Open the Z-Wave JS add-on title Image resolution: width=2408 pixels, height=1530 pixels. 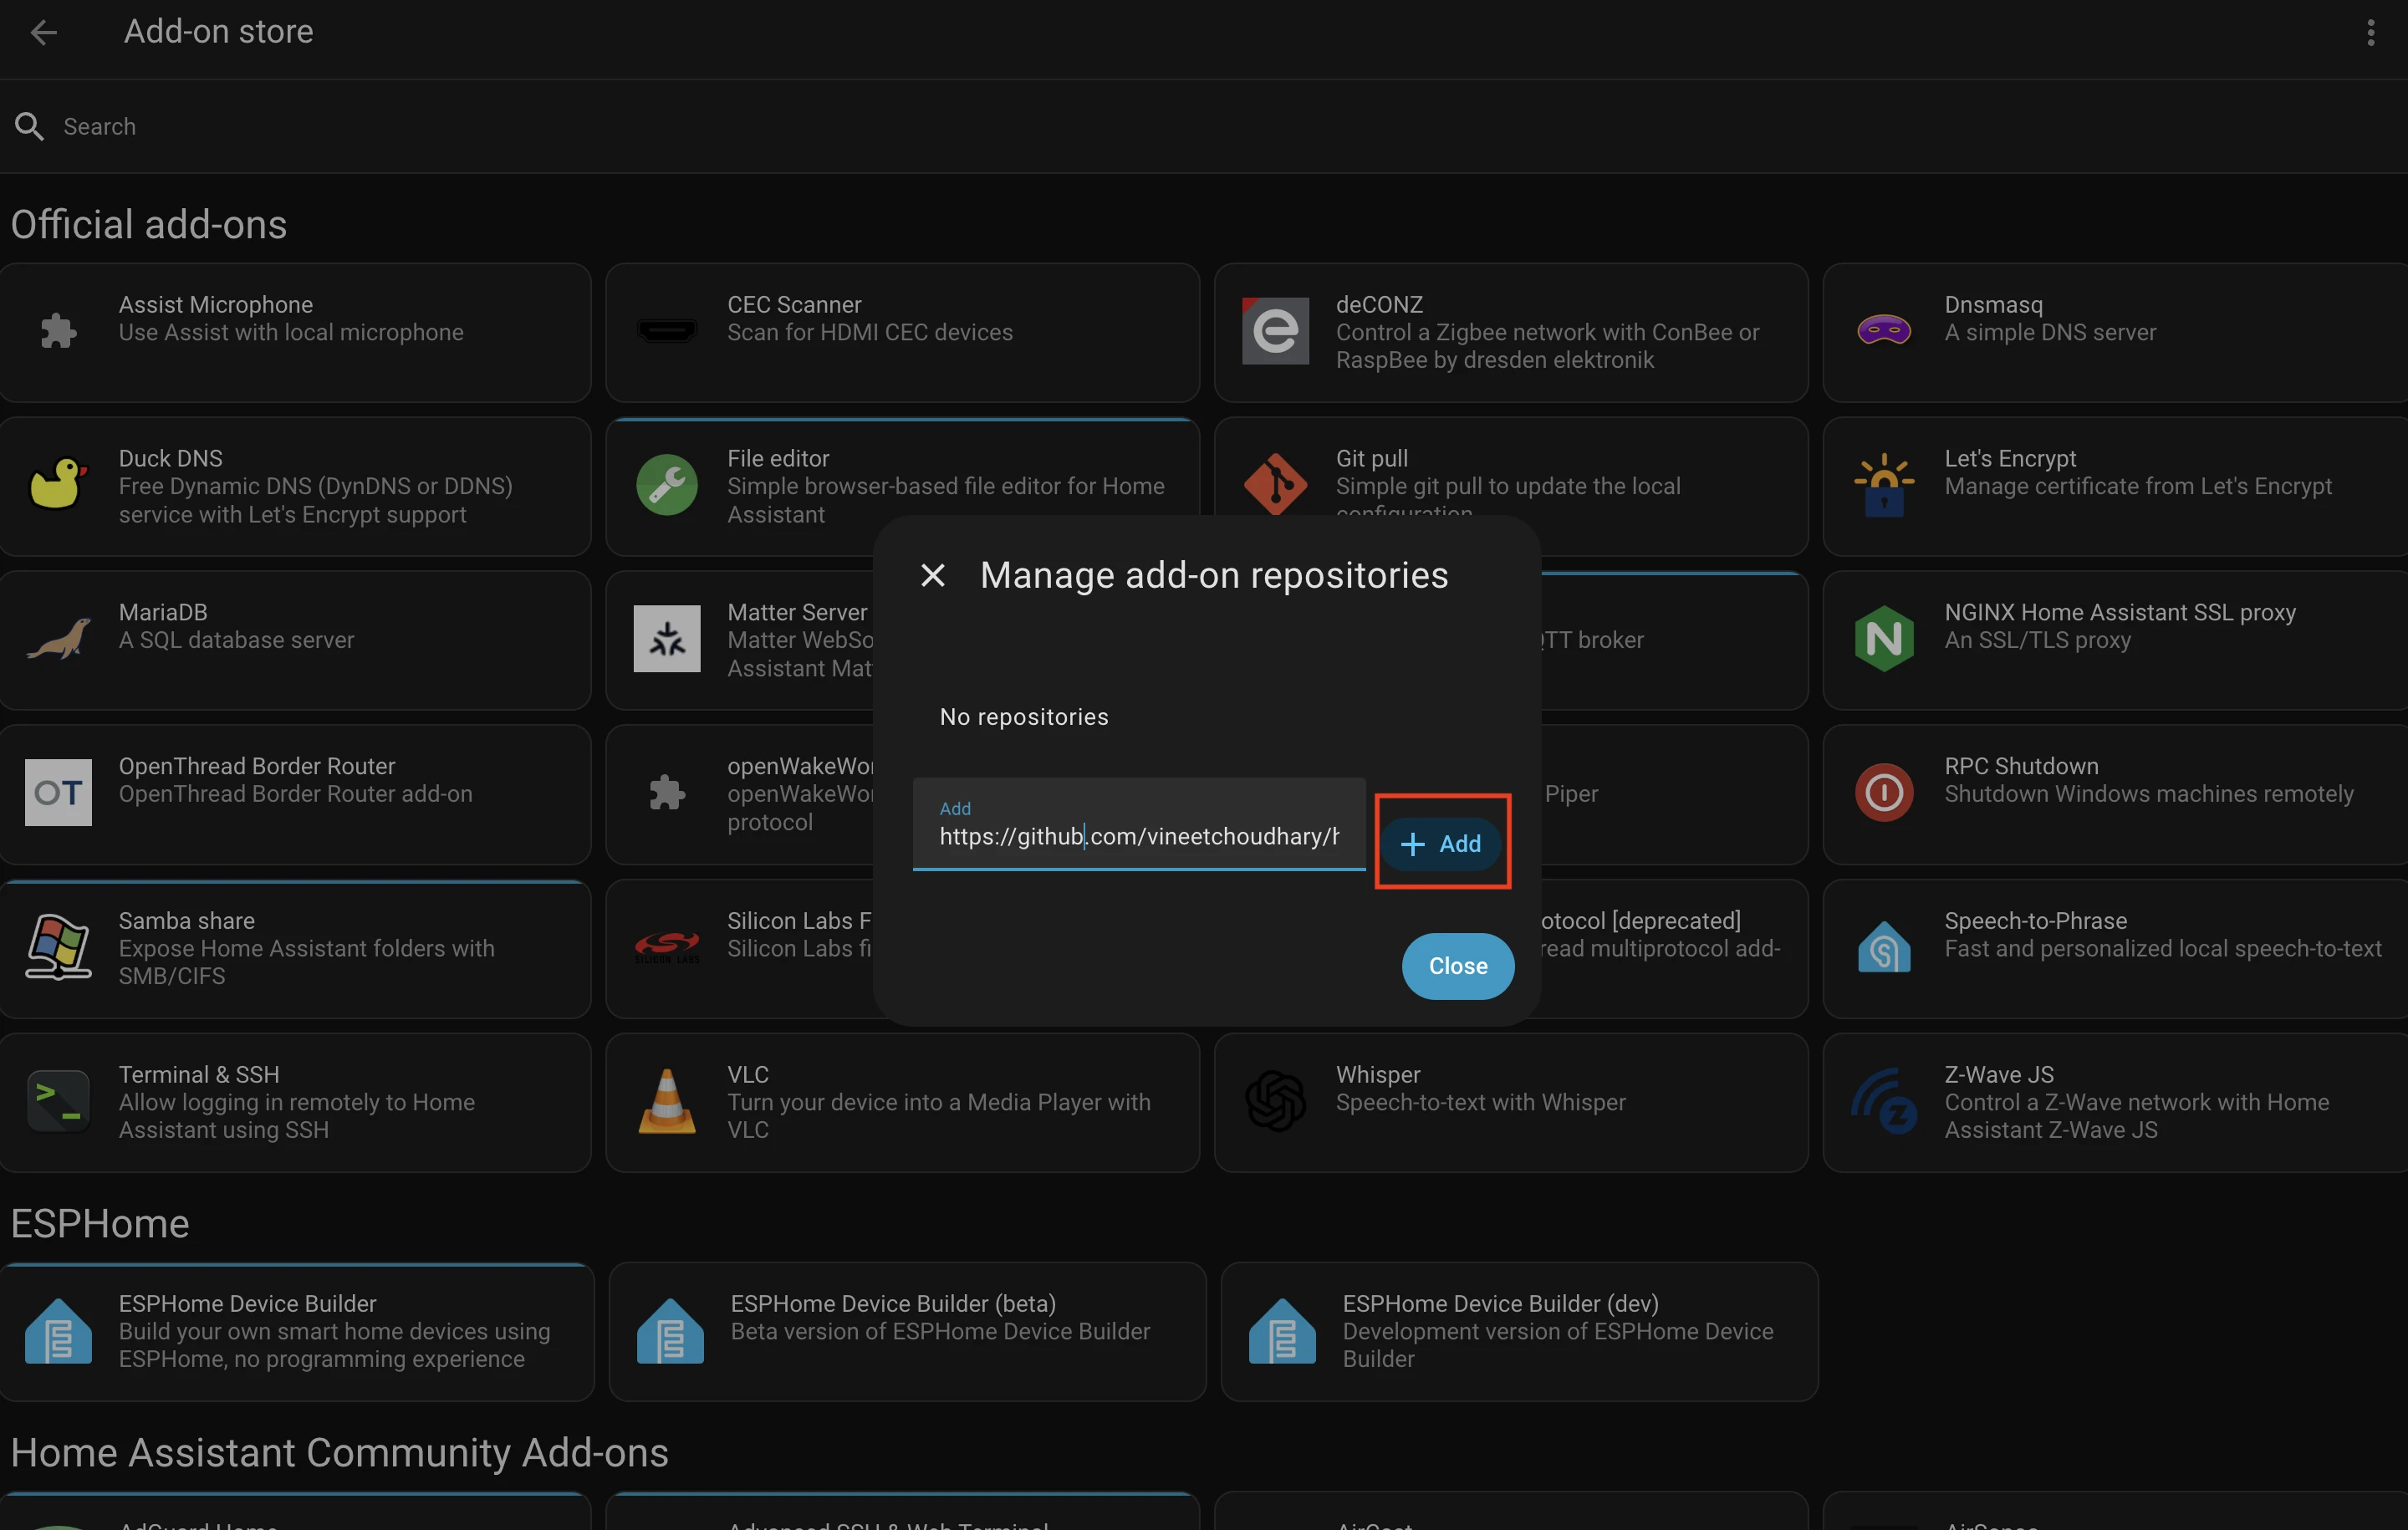point(1999,1074)
